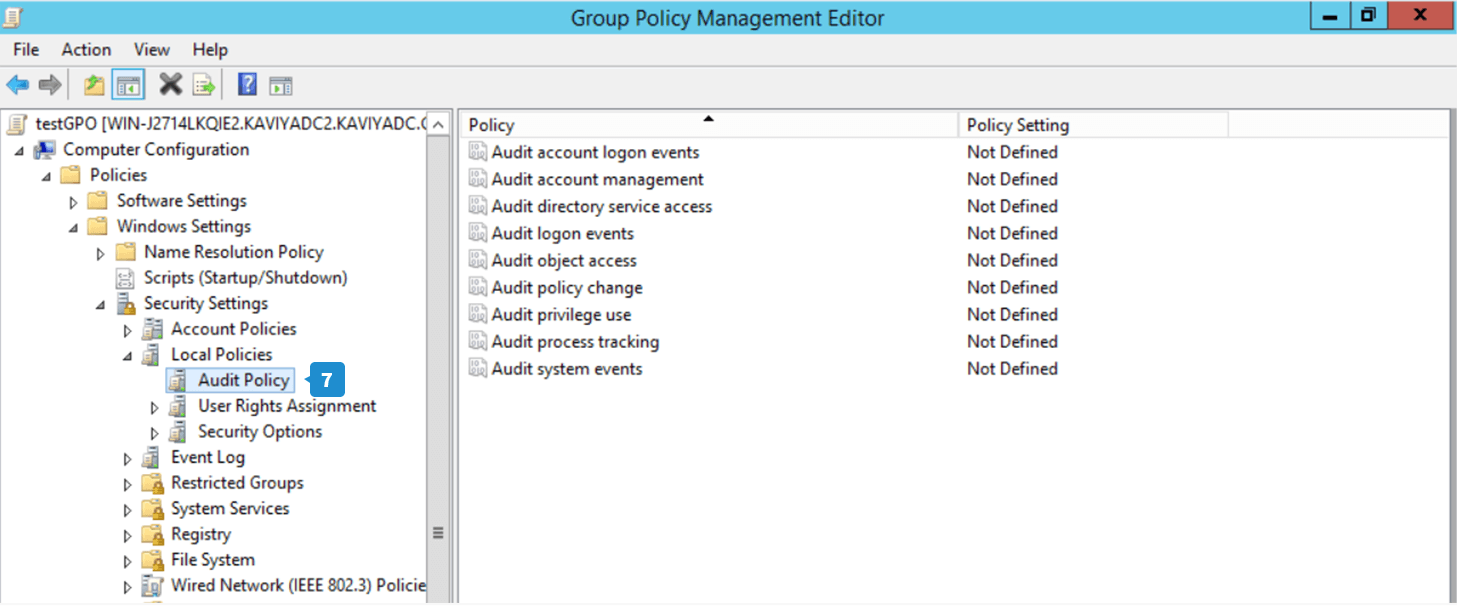The width and height of the screenshot is (1457, 606).
Task: Click the Delete X toolbar icon
Action: (171, 85)
